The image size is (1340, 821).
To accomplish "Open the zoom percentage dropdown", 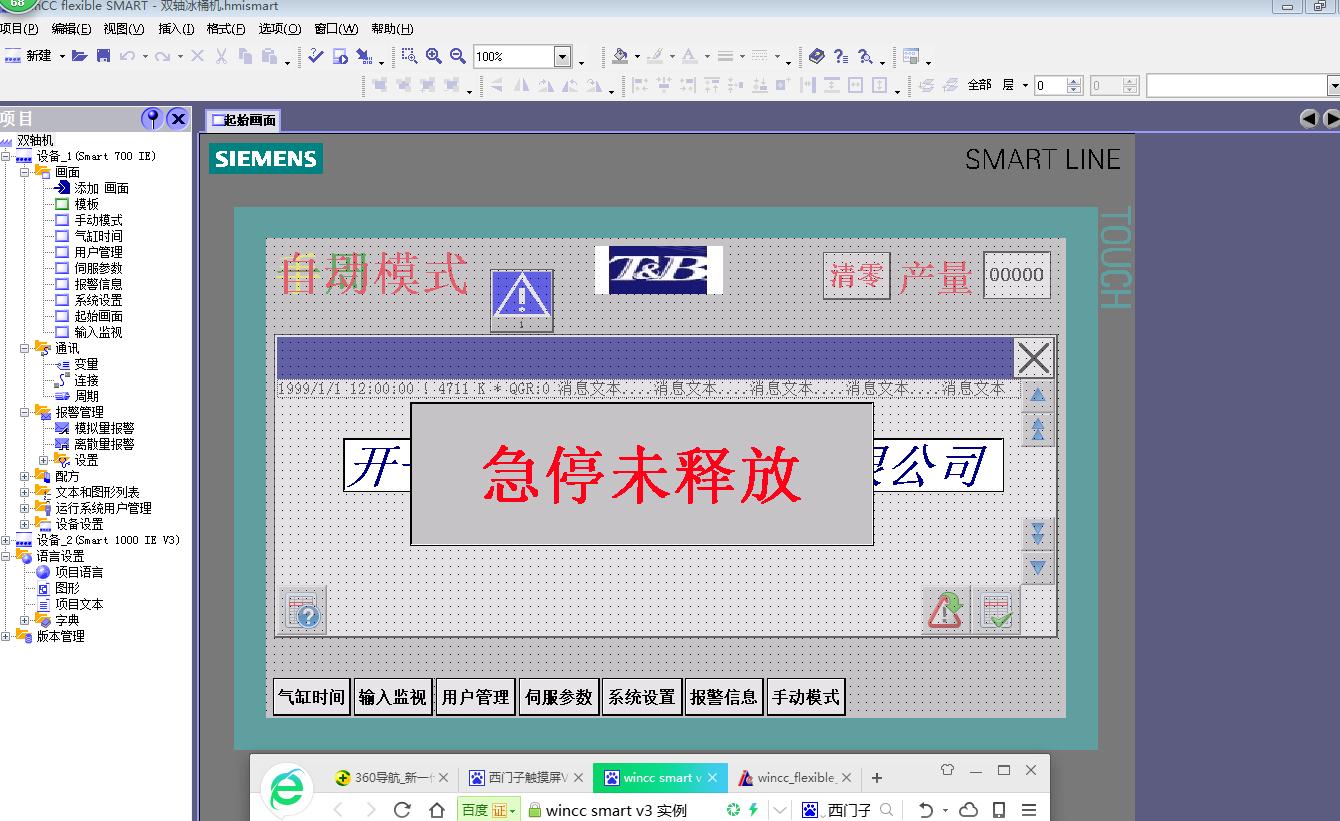I will tap(562, 57).
